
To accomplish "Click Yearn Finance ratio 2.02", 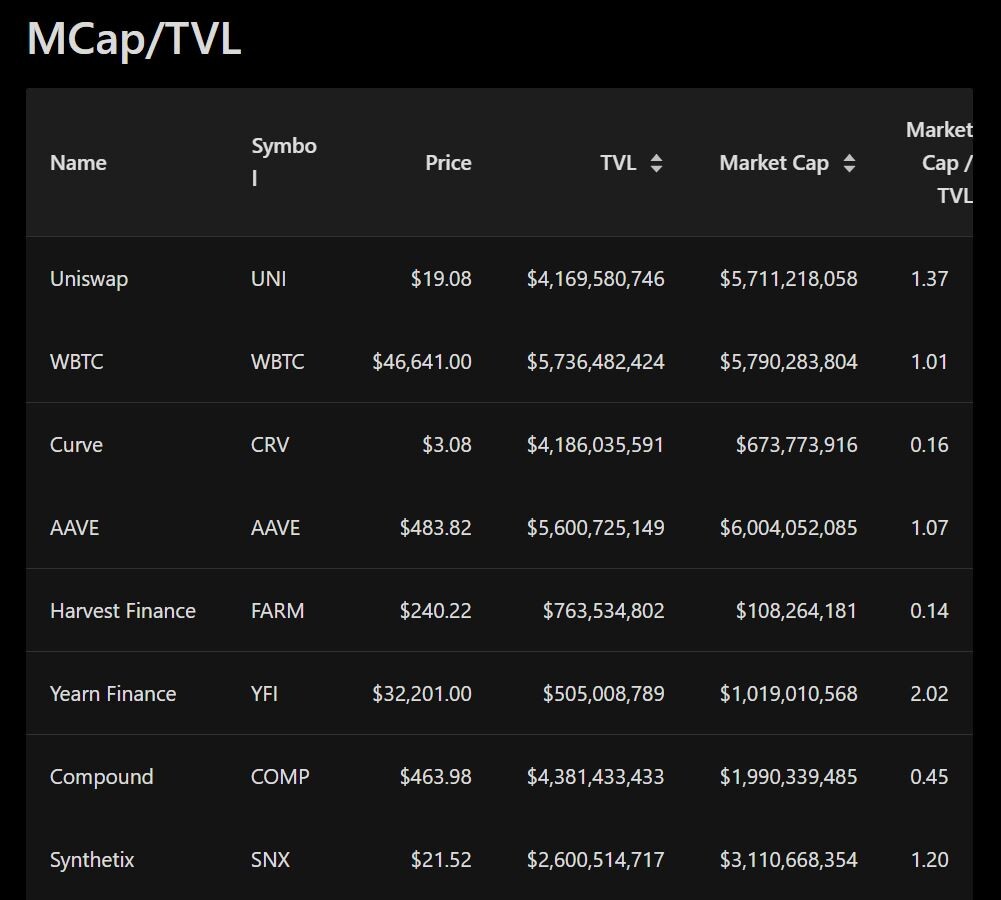I will pos(930,693).
